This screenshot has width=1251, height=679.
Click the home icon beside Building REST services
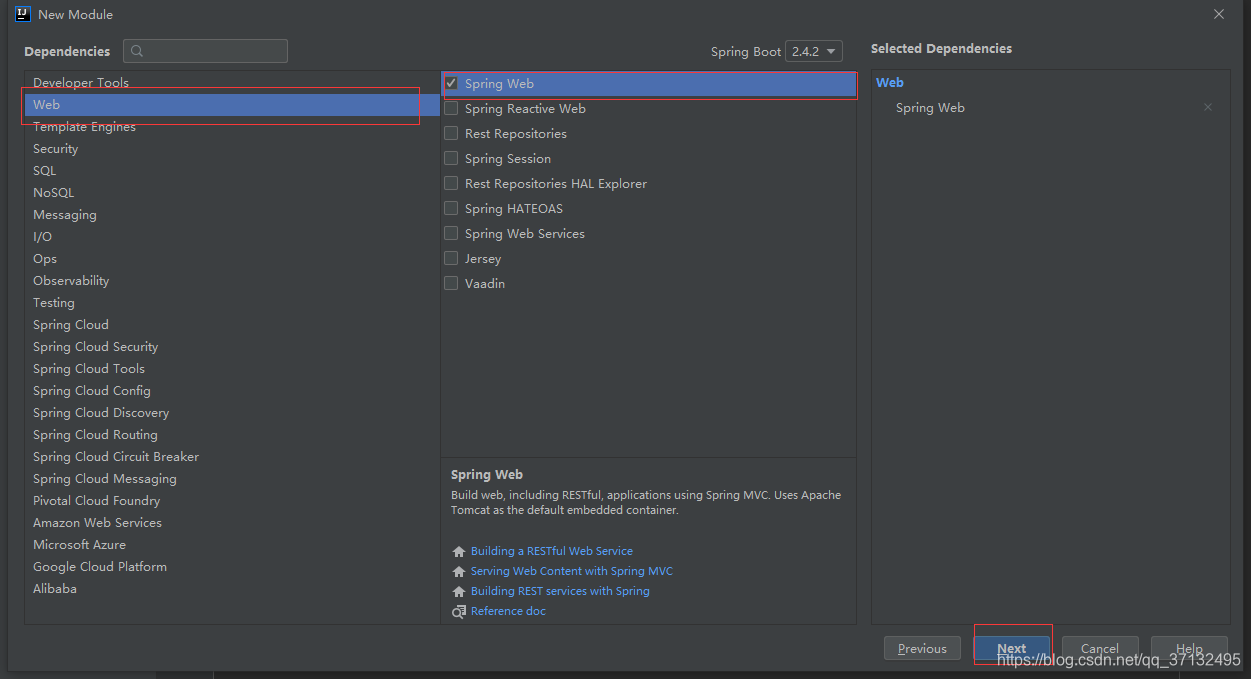459,592
